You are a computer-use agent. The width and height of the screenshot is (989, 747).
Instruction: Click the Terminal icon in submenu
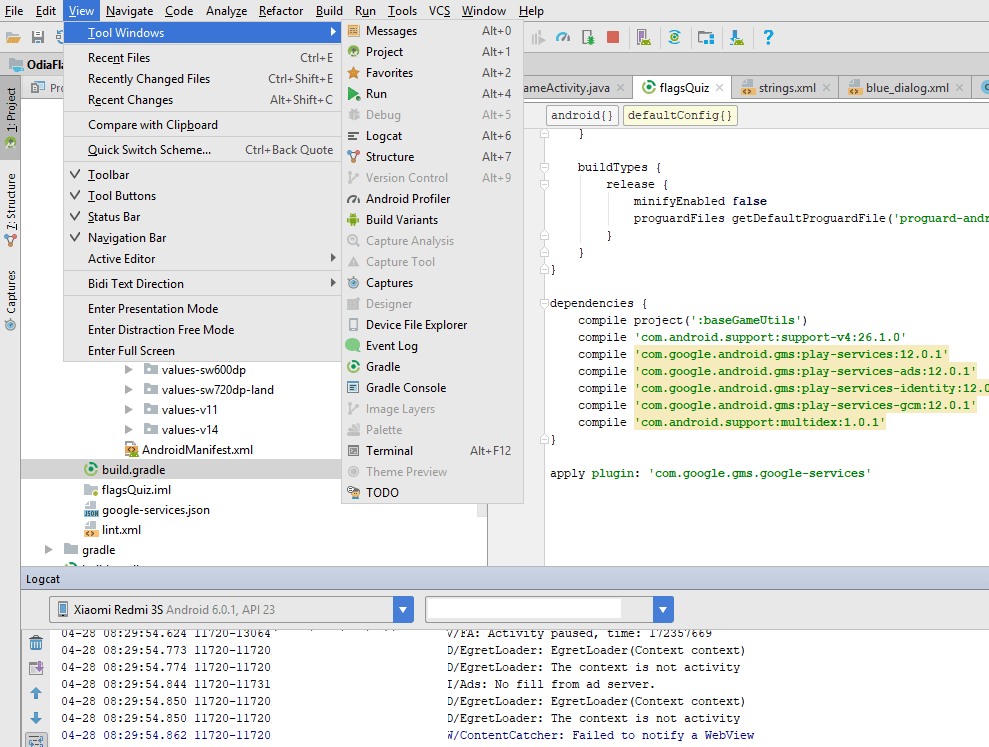click(354, 450)
